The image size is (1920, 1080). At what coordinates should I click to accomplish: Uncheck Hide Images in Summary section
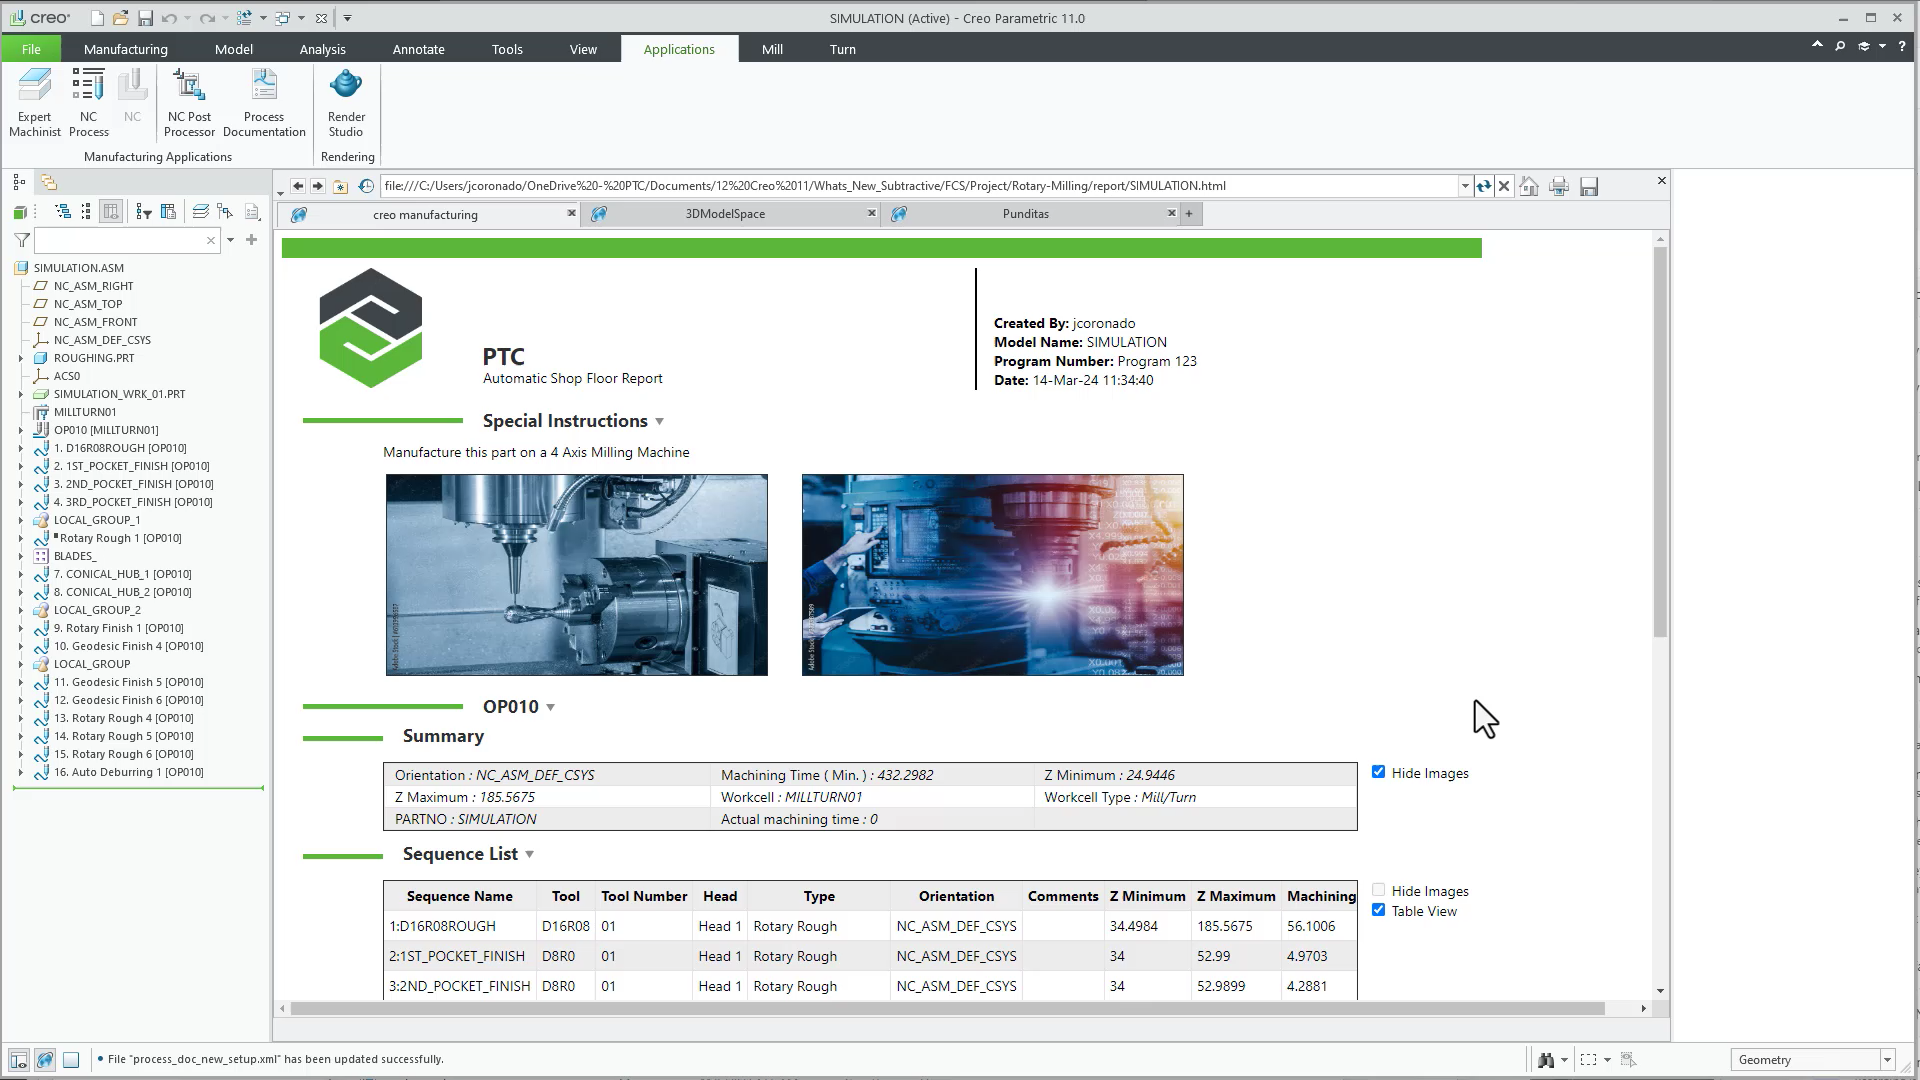(x=1378, y=772)
